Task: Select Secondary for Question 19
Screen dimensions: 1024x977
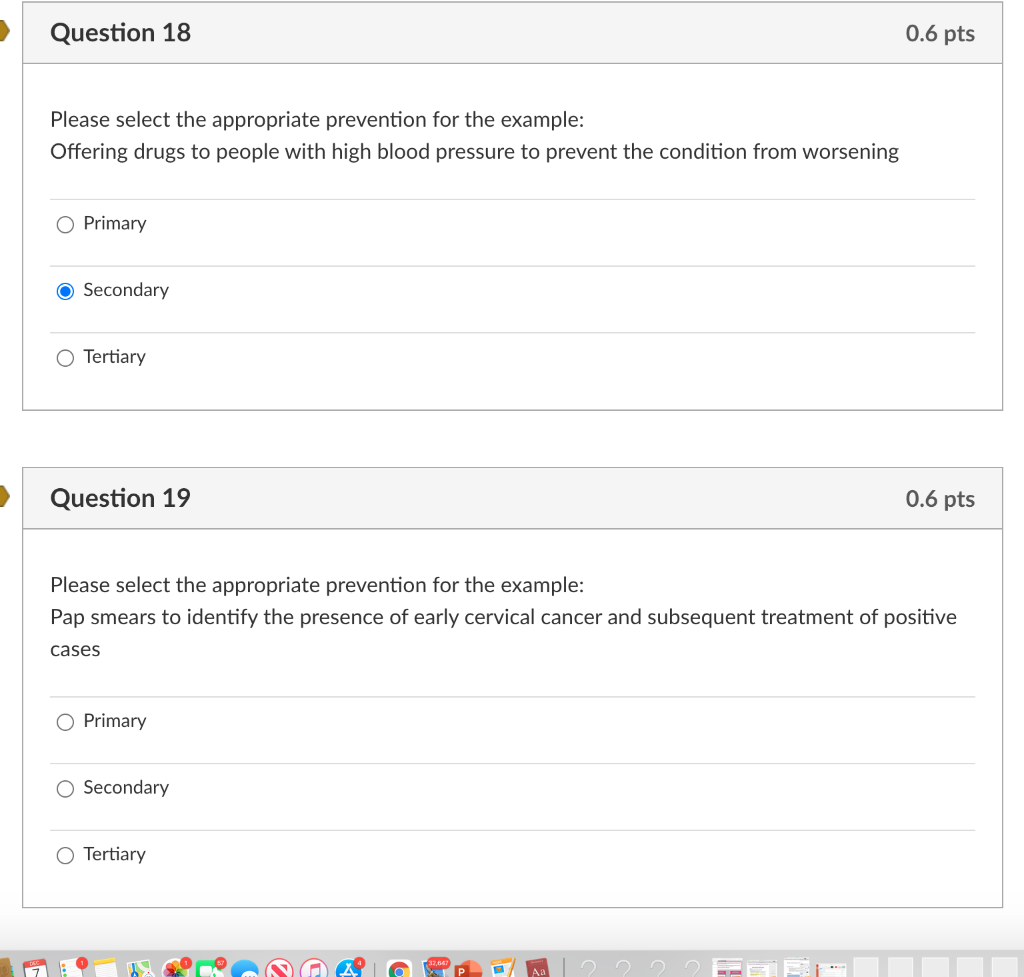Action: (64, 788)
